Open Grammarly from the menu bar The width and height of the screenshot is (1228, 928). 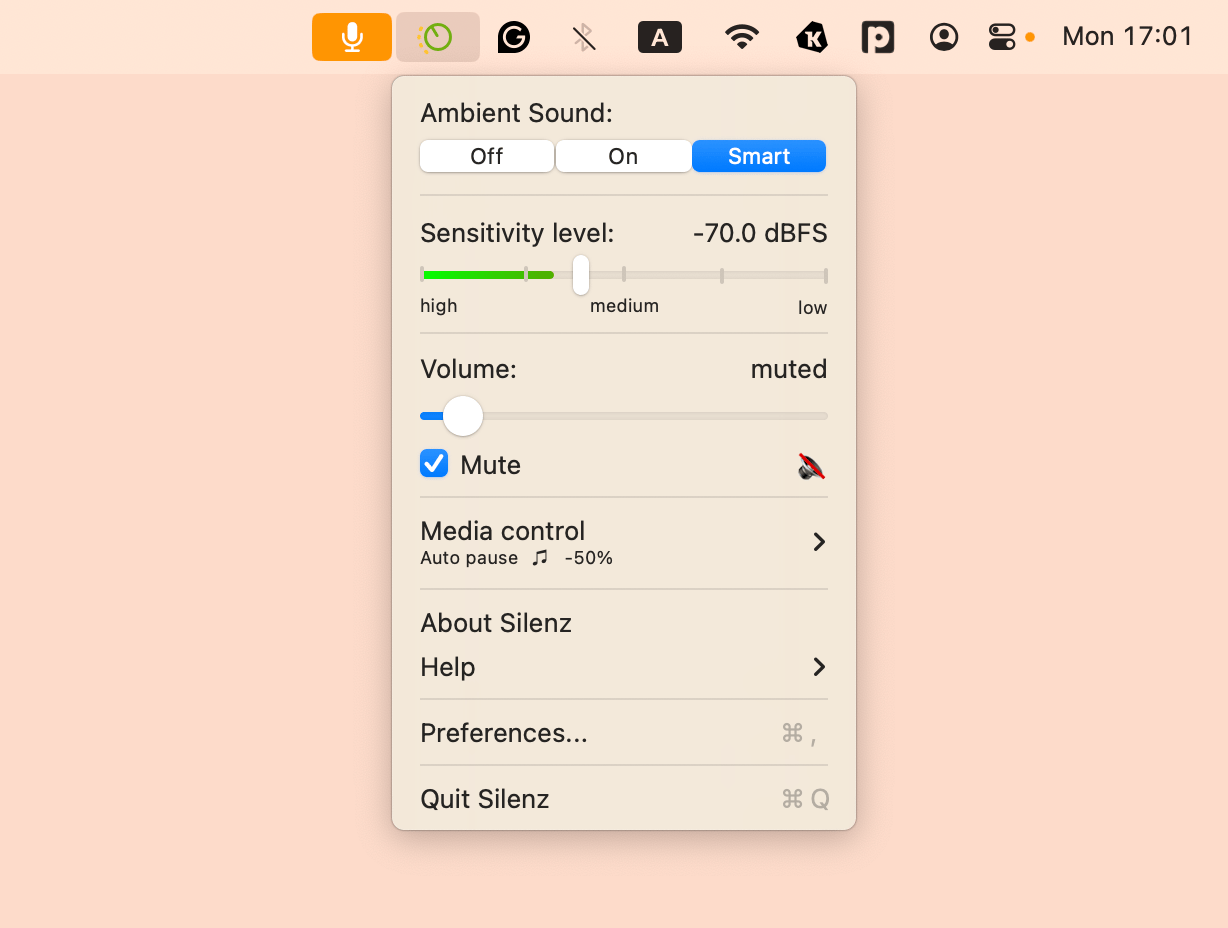[x=514, y=38]
